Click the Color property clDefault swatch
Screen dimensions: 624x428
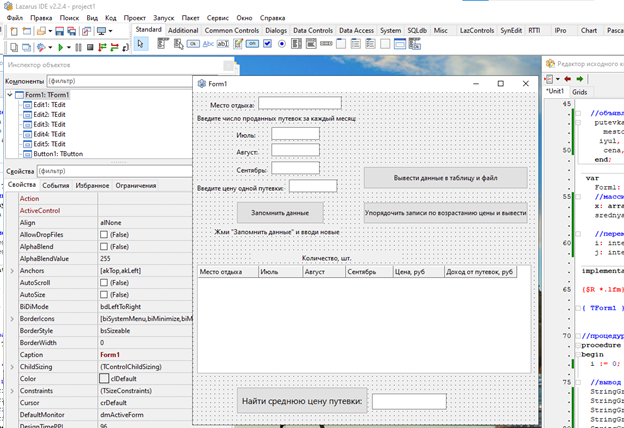(104, 378)
